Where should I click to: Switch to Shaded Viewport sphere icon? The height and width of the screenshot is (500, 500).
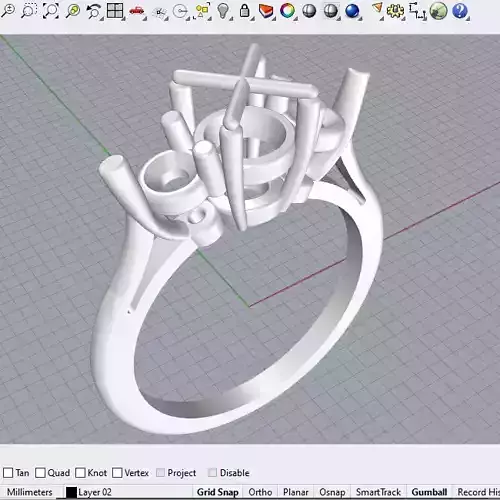pyautogui.click(x=309, y=11)
